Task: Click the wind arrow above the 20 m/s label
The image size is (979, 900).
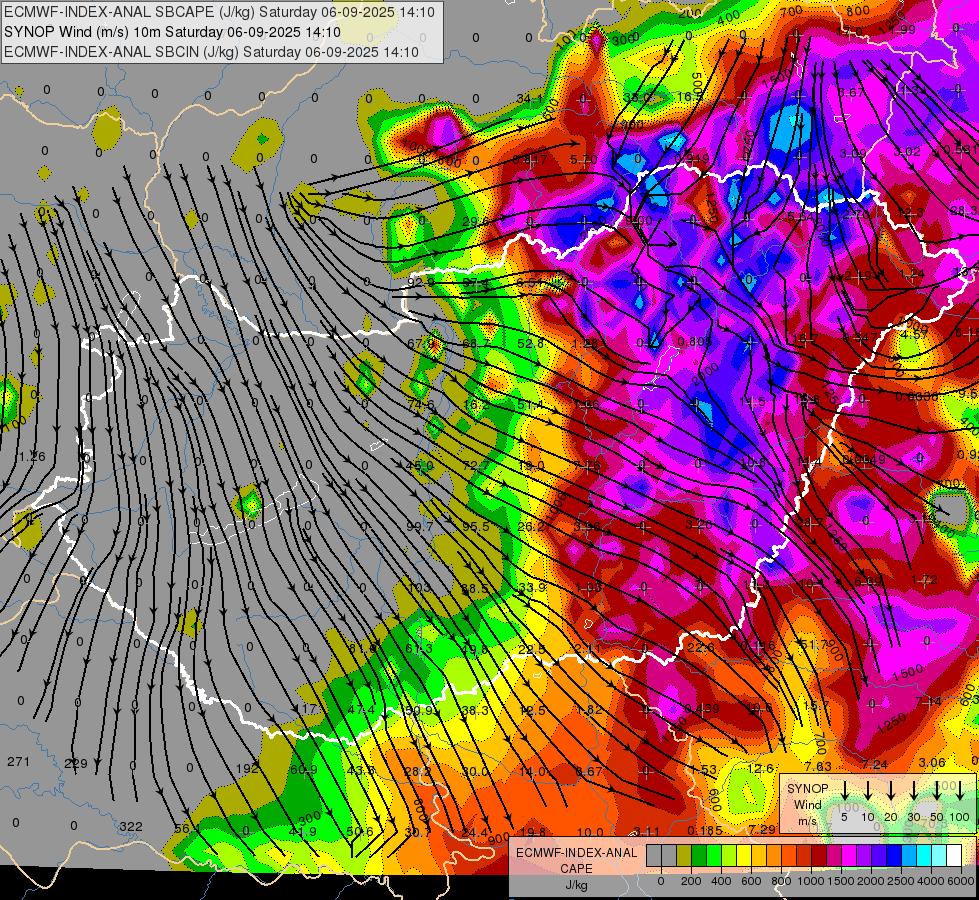Action: 890,790
